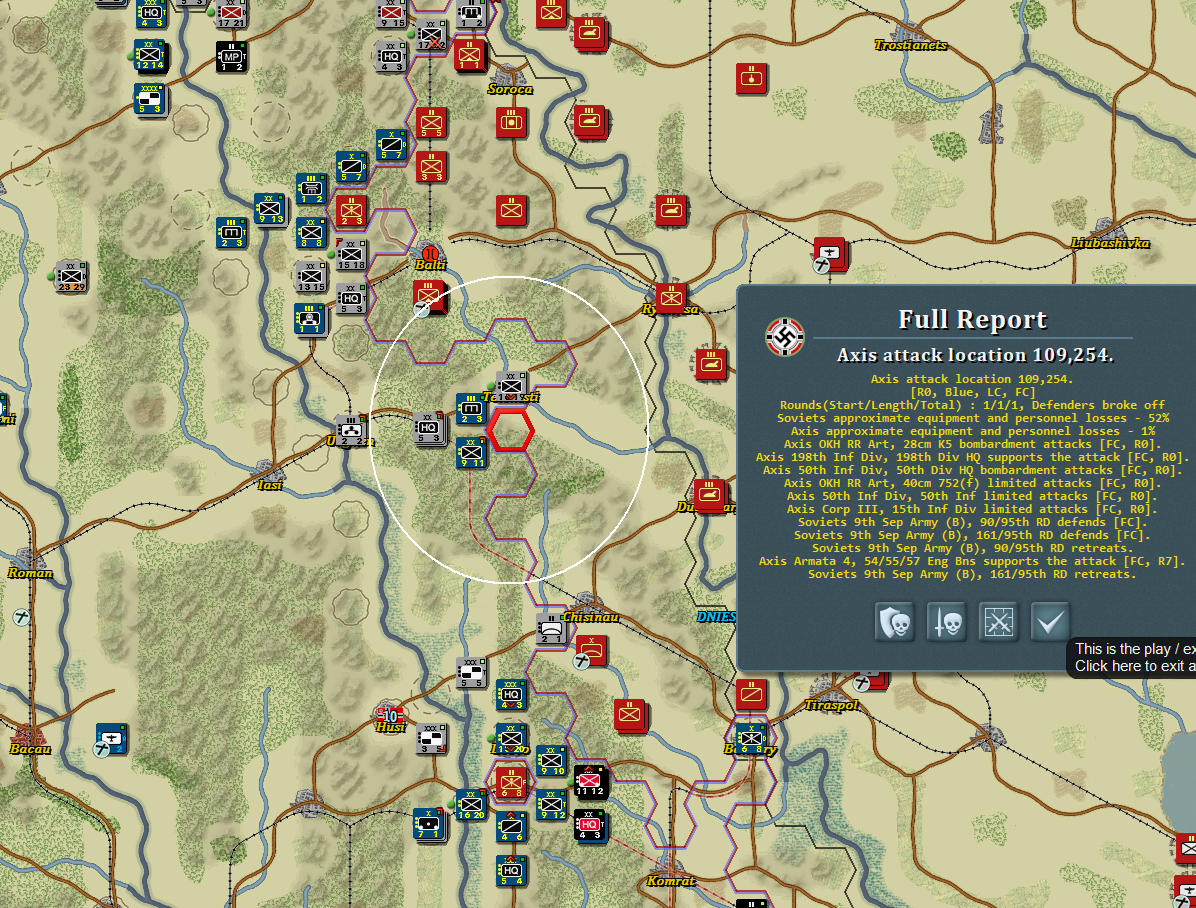Click the Roman city label
Image resolution: width=1196 pixels, height=908 pixels.
pyautogui.click(x=31, y=572)
